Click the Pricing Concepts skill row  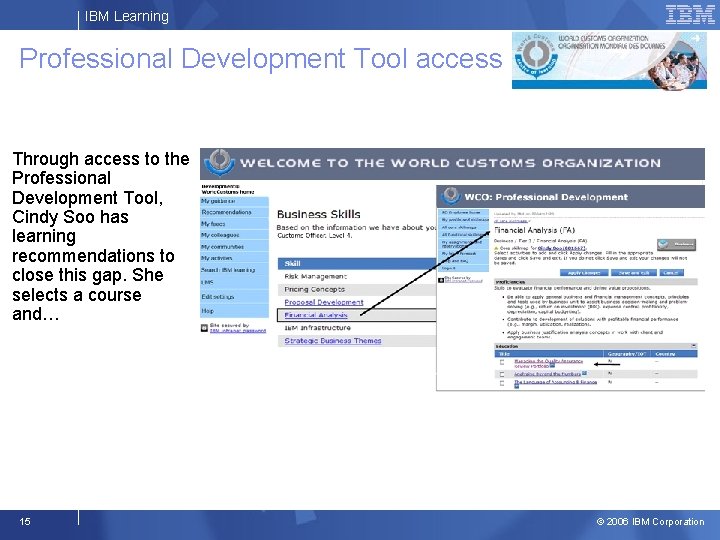pos(357,289)
